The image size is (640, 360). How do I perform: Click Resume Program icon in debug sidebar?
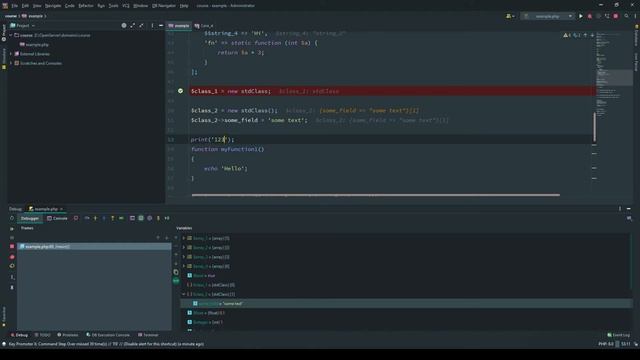pyautogui.click(x=12, y=229)
